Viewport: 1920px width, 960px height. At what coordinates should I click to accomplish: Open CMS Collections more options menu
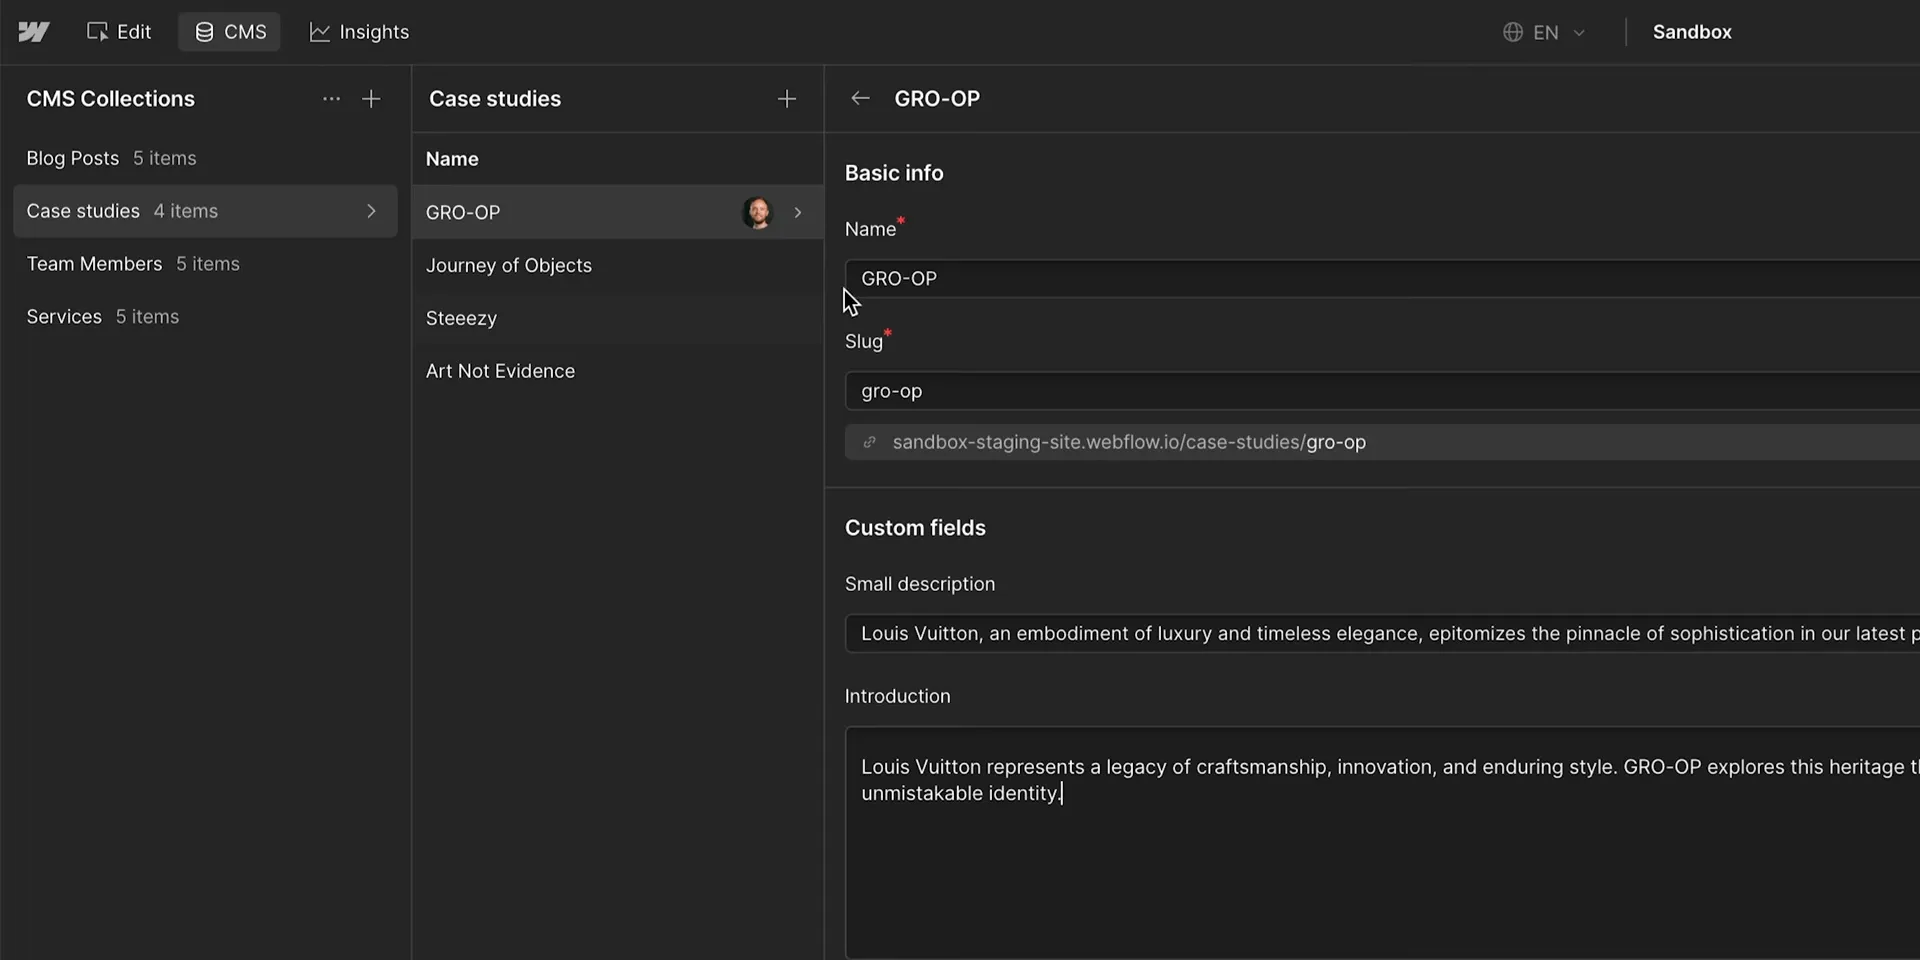pos(331,99)
